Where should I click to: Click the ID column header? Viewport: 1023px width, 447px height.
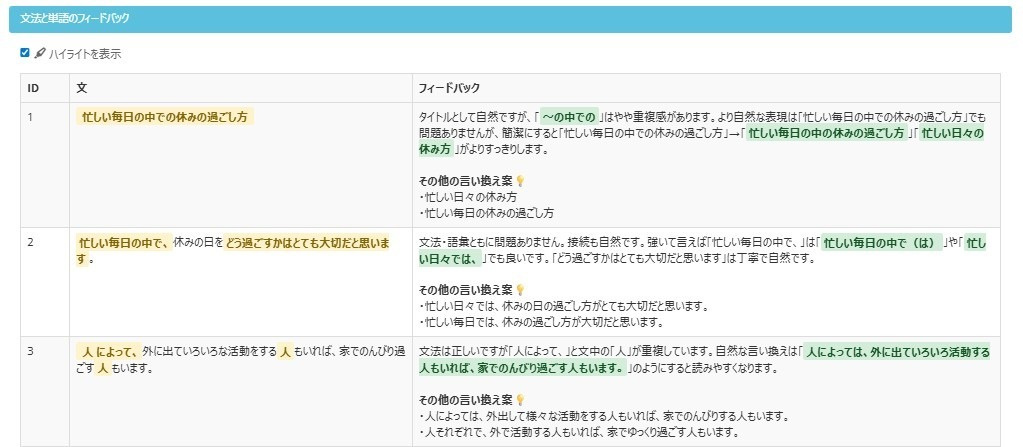click(x=33, y=88)
